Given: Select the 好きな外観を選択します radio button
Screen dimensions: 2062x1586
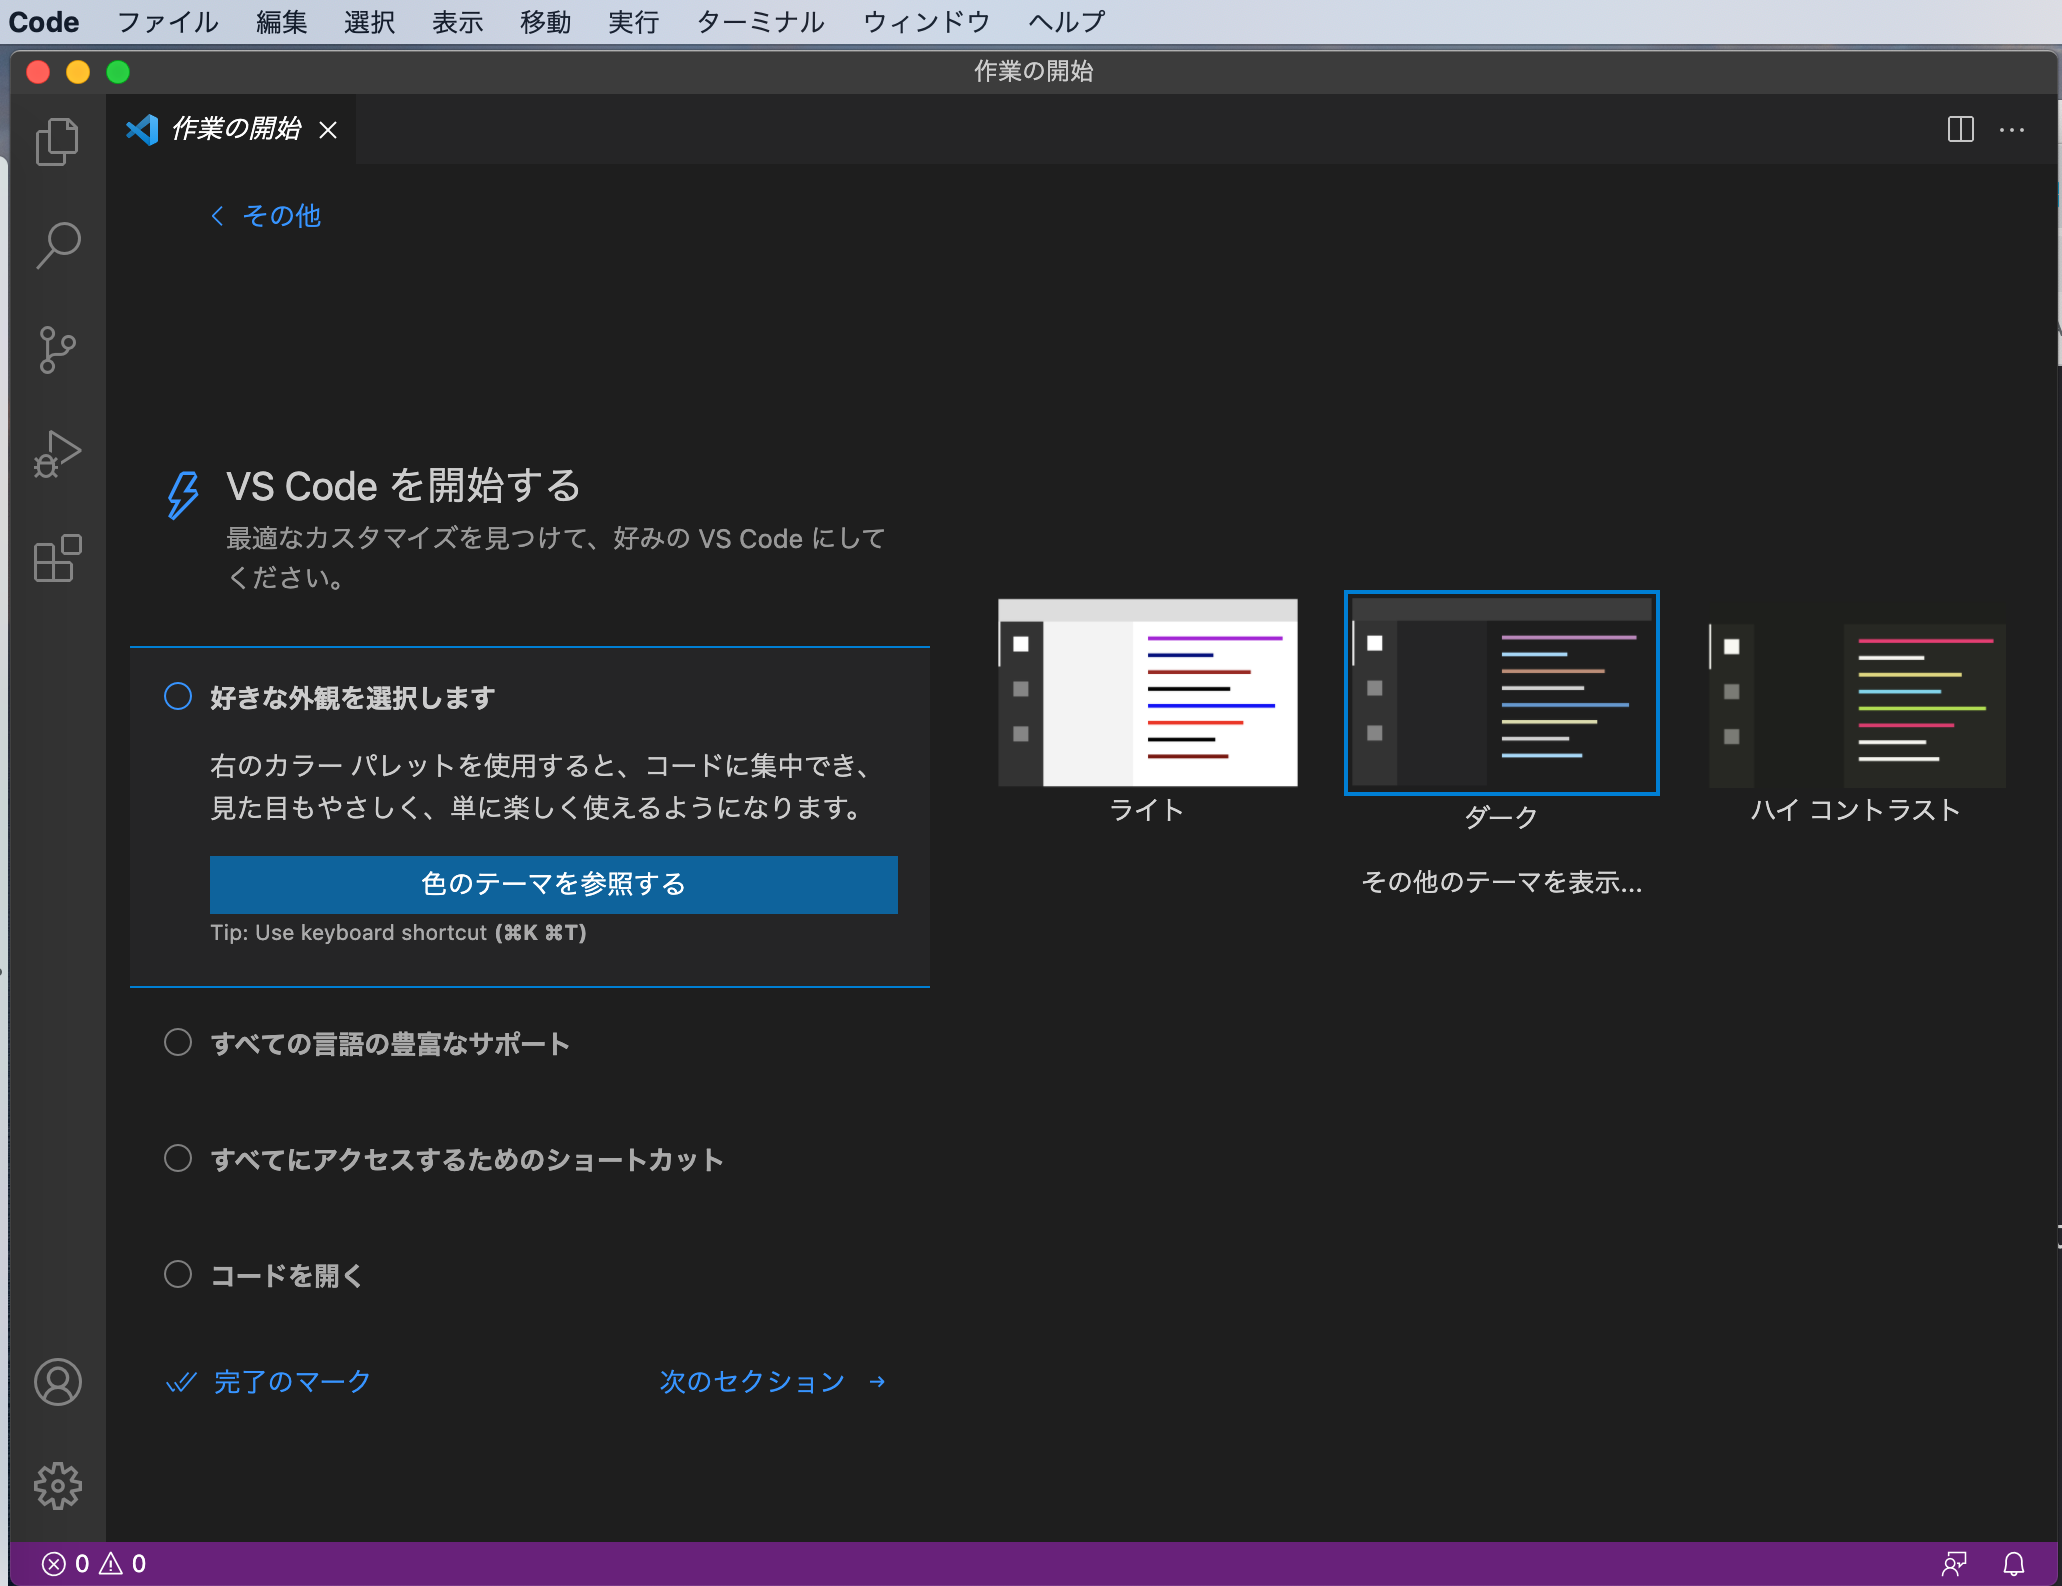Looking at the screenshot, I should click(x=178, y=697).
